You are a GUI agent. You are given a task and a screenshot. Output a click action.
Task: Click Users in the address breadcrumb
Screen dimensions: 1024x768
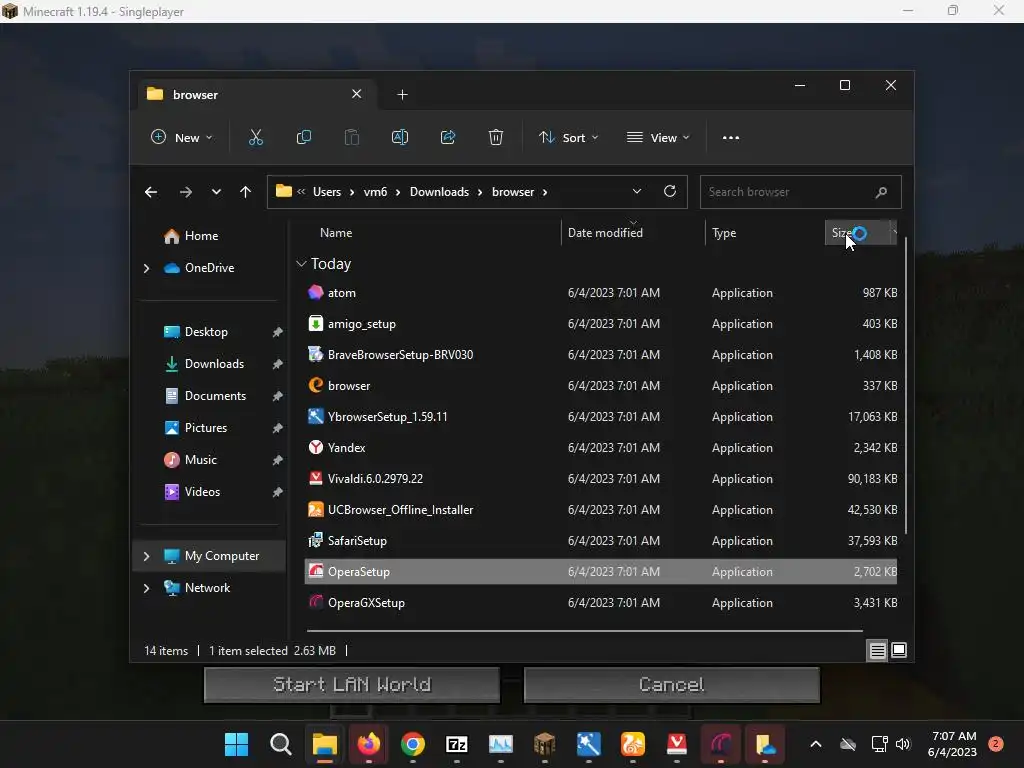(x=327, y=192)
